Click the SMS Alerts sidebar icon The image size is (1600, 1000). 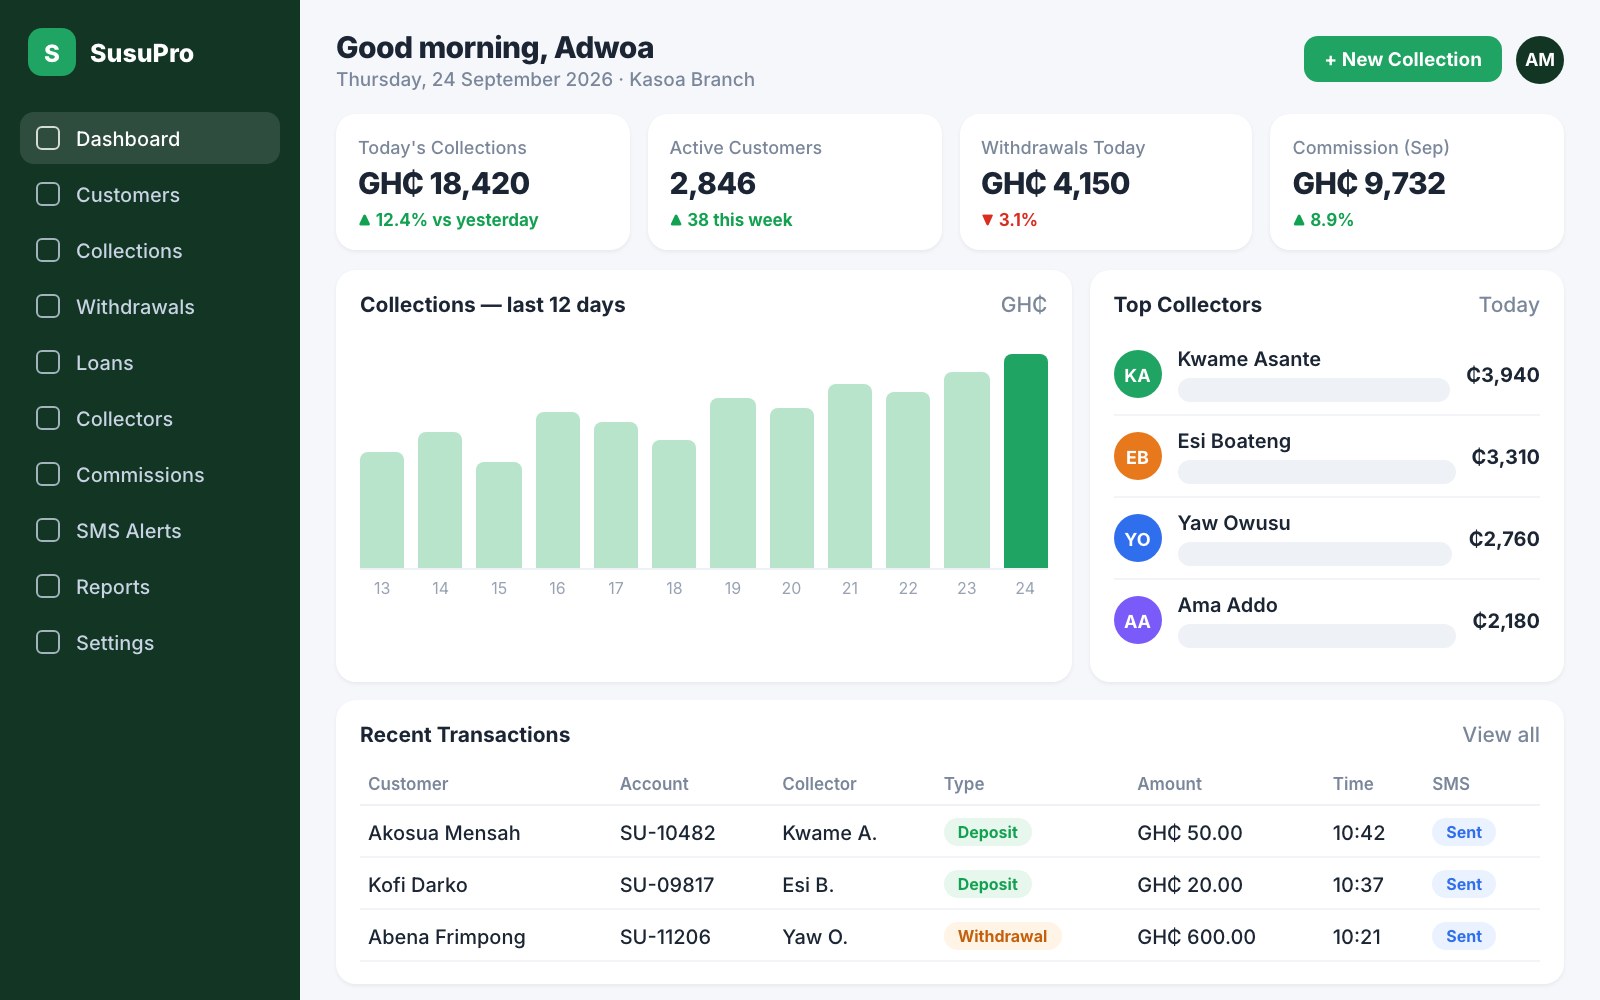click(48, 530)
